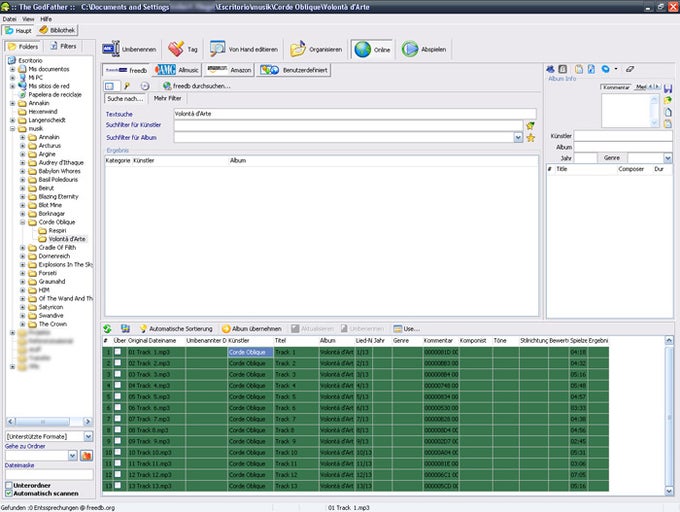Slide the folder tree horizontal scrollbar
Image resolution: width=680 pixels, height=512 pixels.
click(42, 421)
